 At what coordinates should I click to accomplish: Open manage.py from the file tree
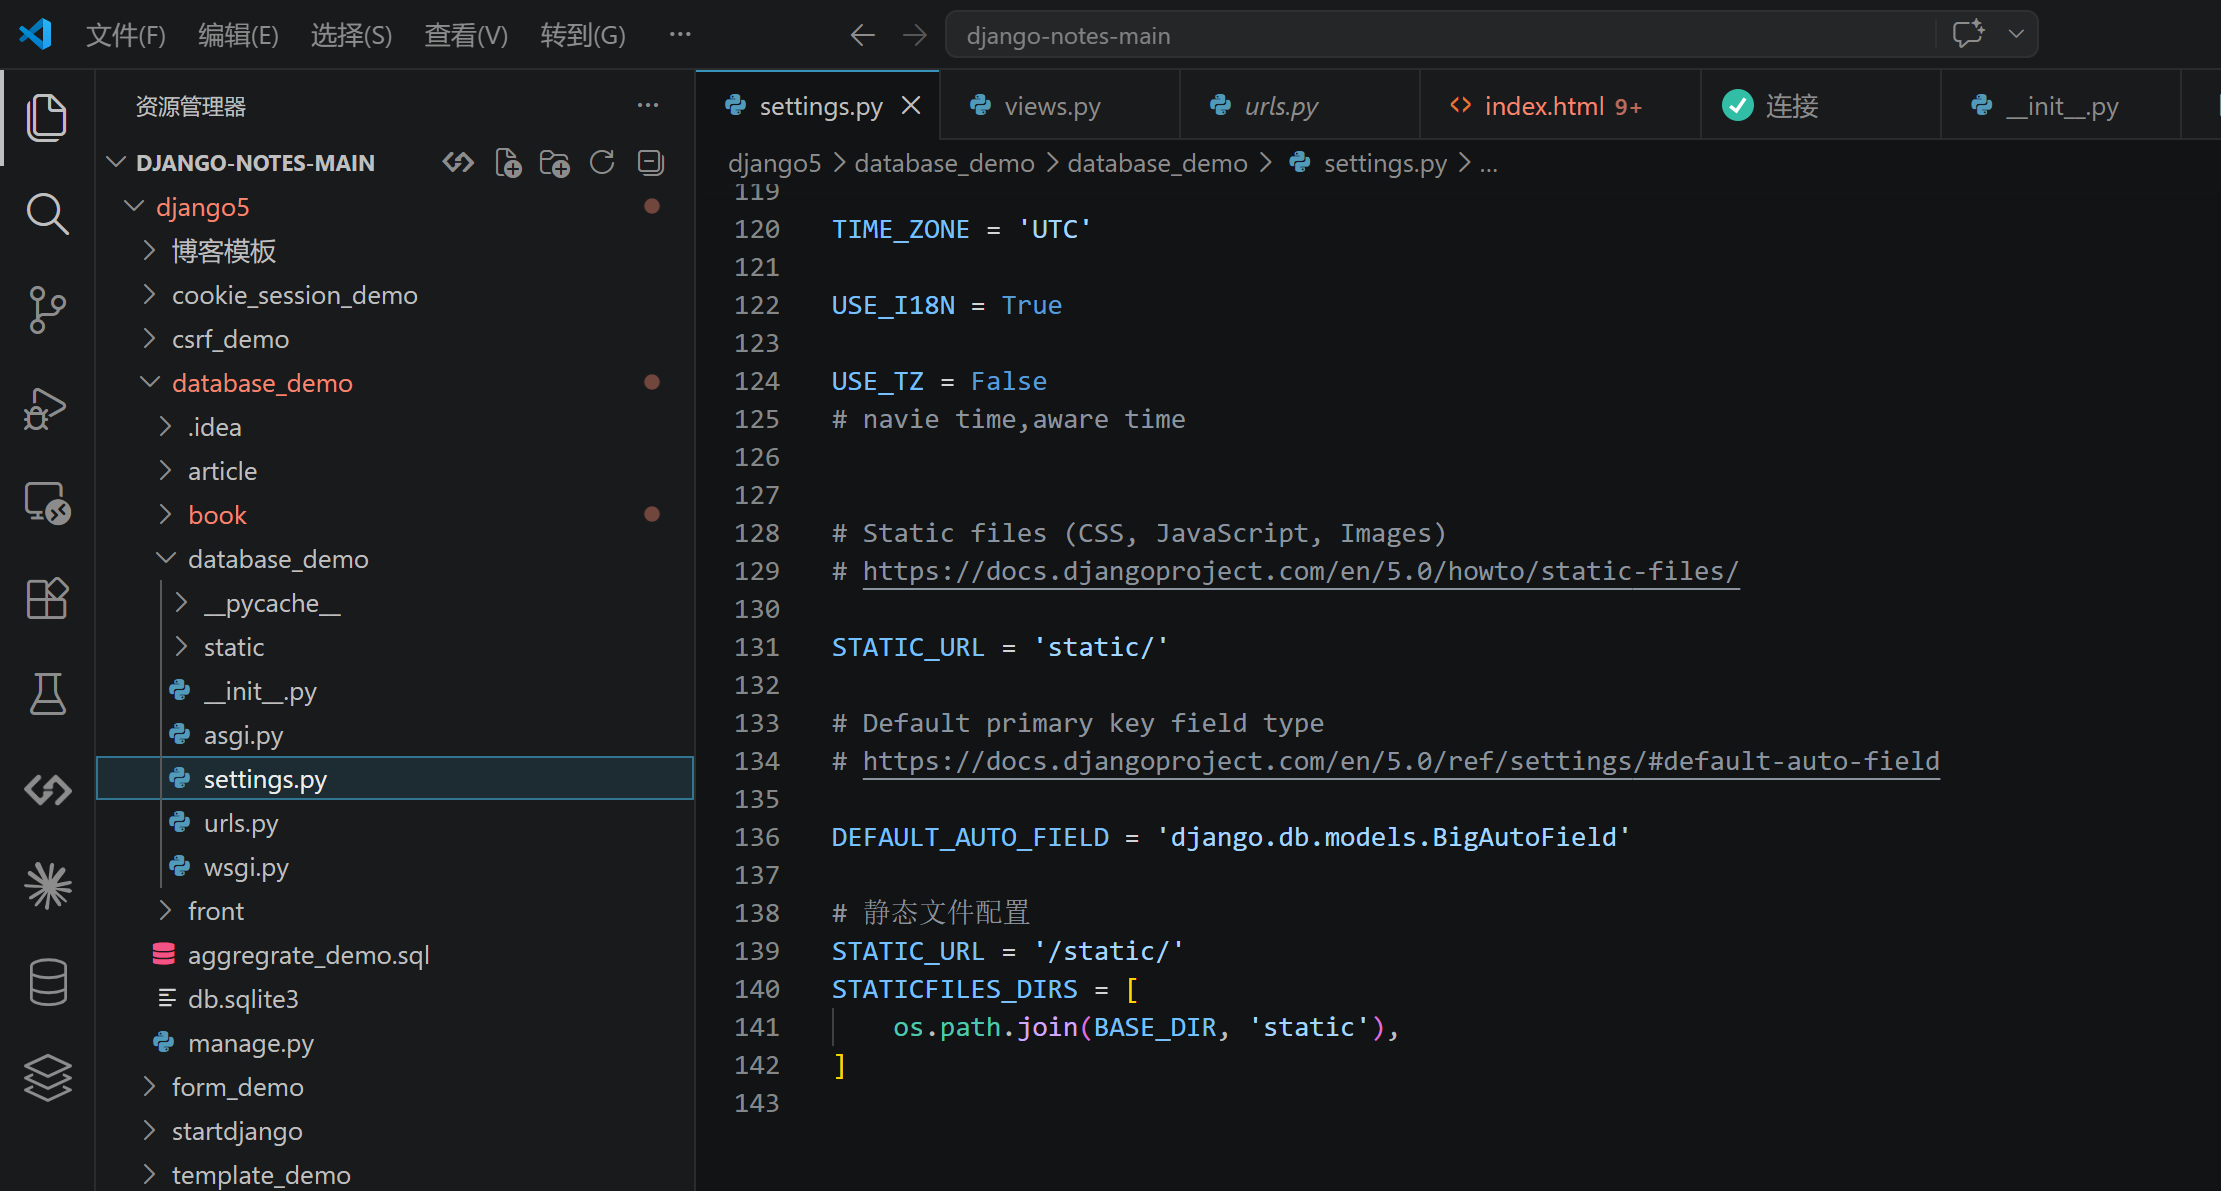point(250,1043)
